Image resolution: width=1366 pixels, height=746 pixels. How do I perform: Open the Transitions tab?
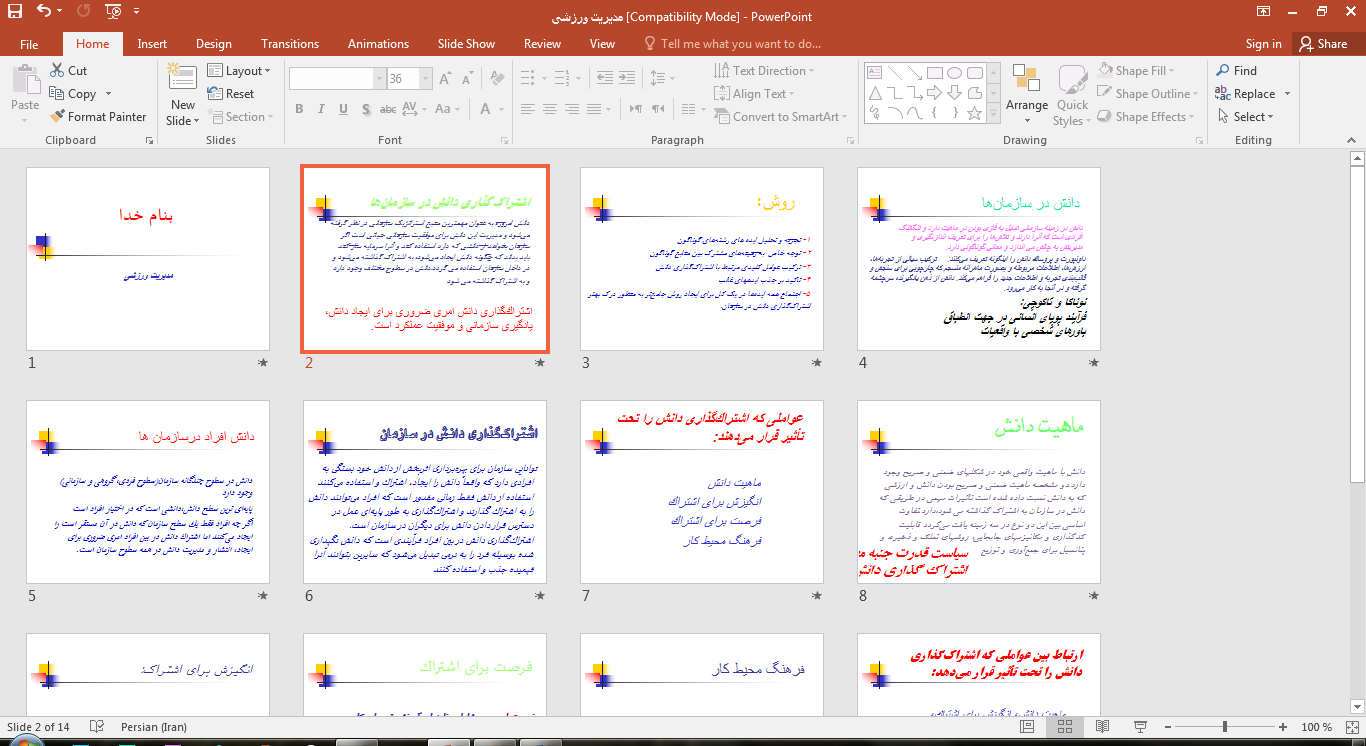coord(289,44)
